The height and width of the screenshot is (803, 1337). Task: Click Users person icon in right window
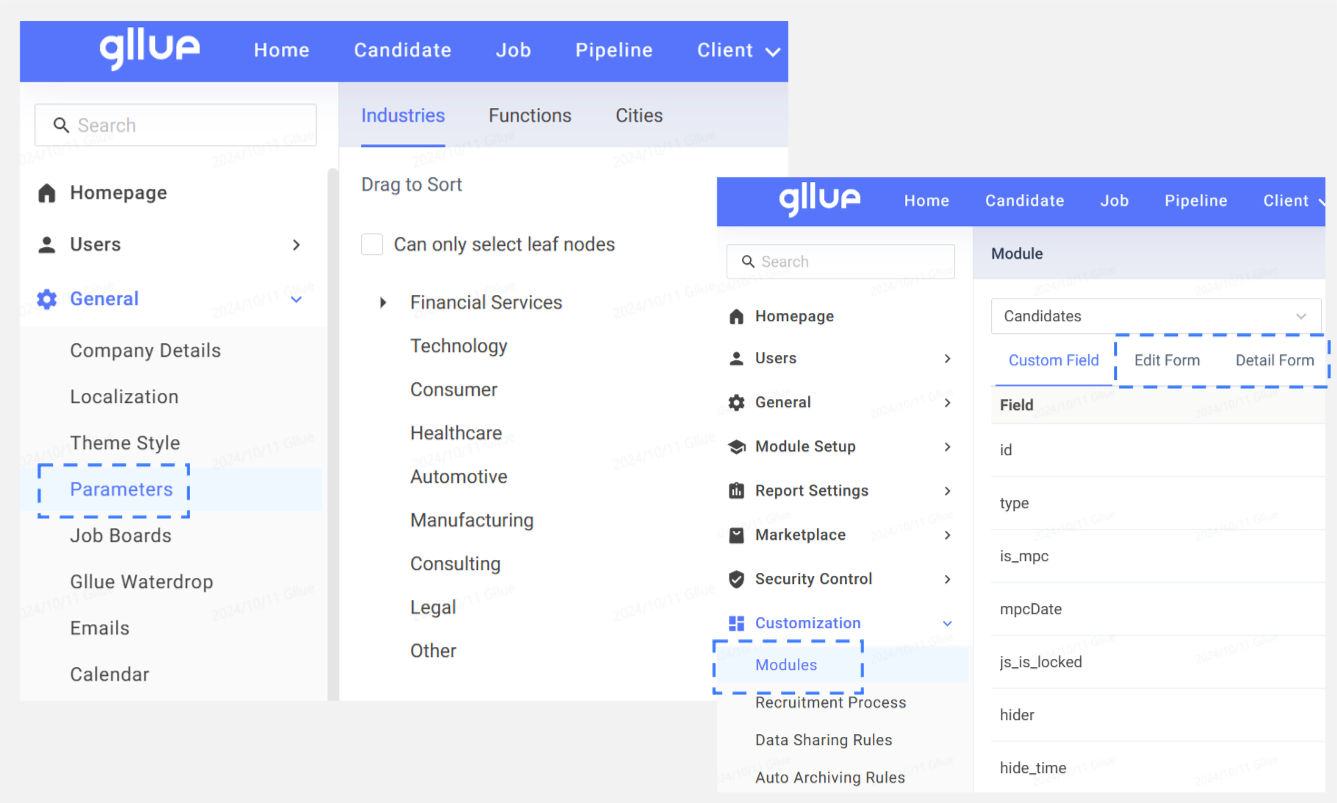pyautogui.click(x=737, y=358)
